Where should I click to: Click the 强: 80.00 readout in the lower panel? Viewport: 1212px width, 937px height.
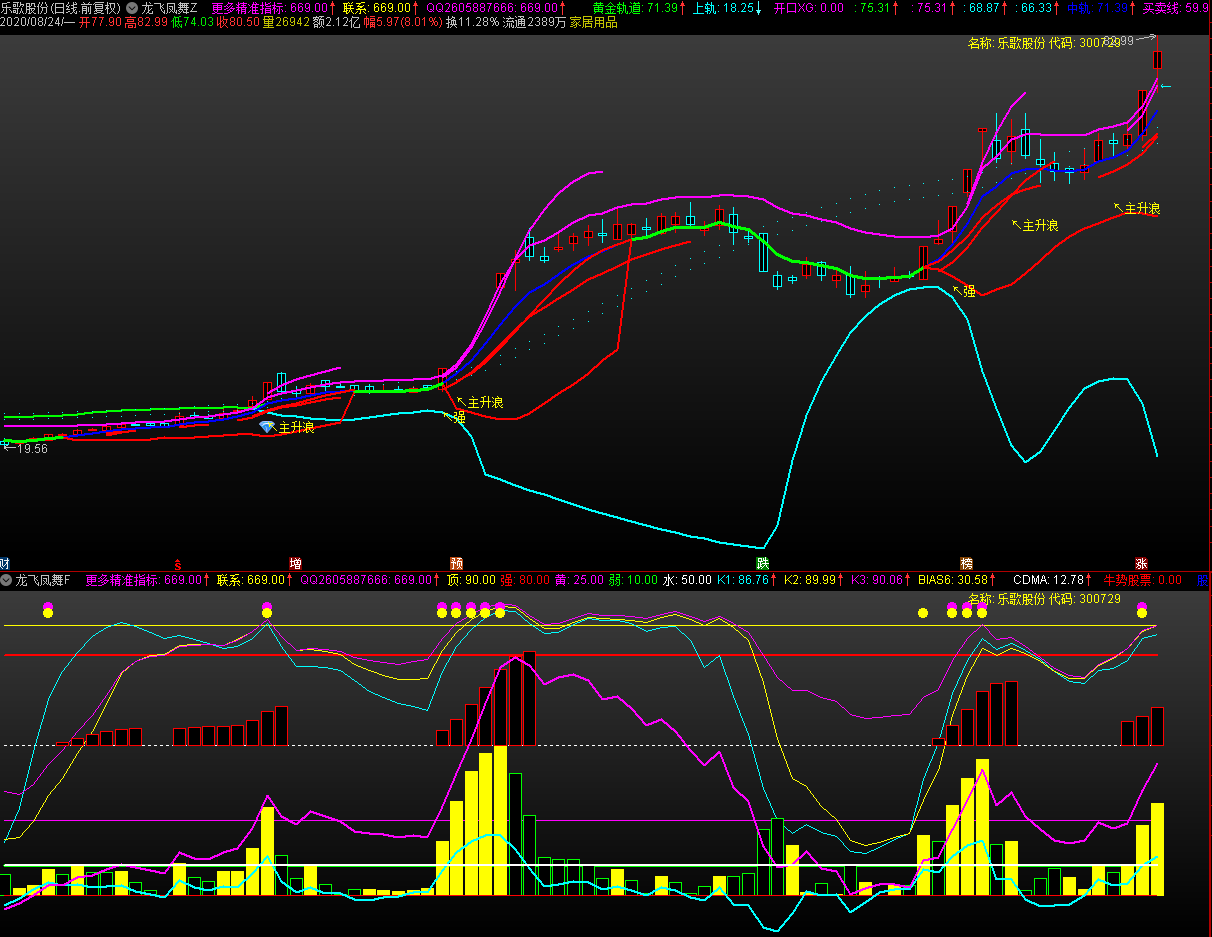(x=524, y=580)
